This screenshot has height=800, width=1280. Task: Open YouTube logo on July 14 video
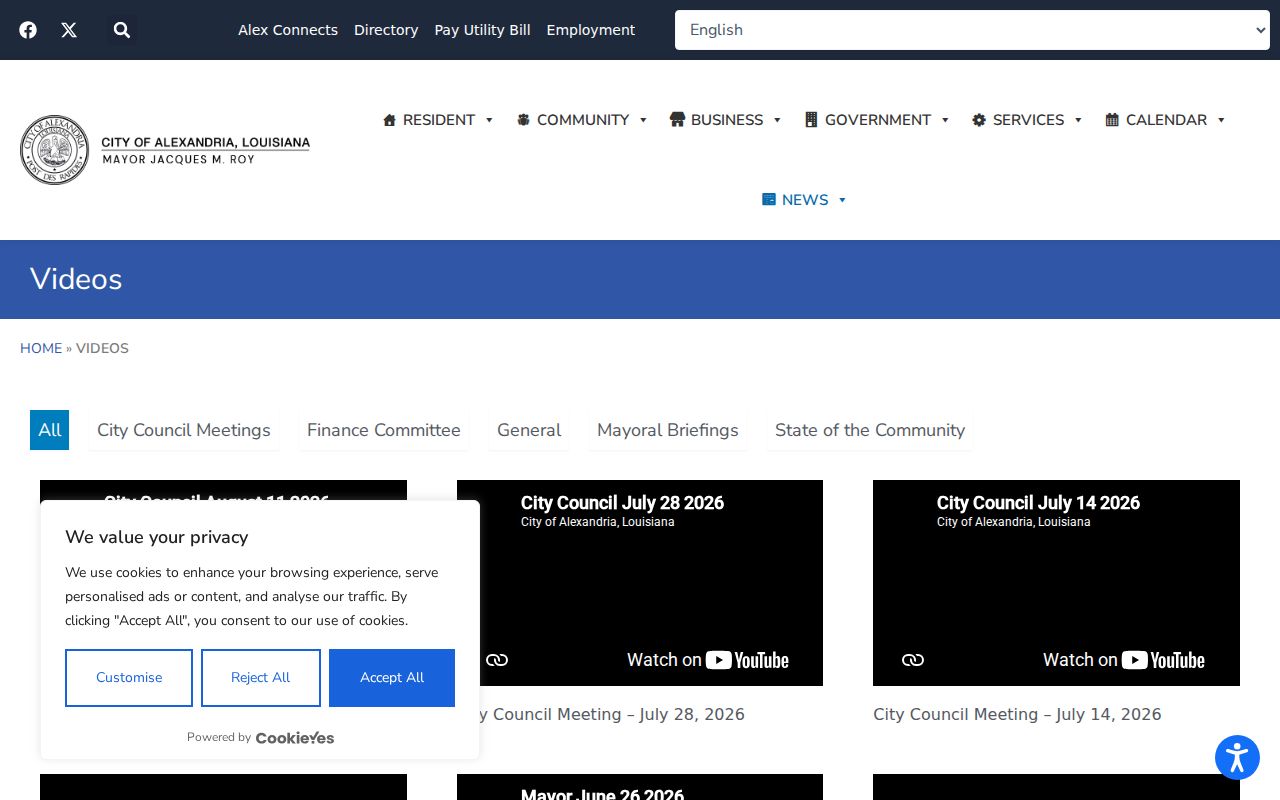tap(1163, 660)
